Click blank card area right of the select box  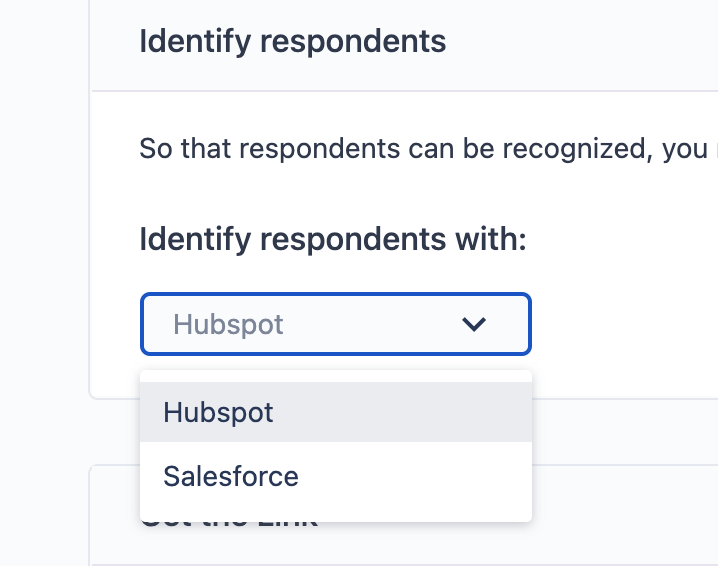click(620, 324)
